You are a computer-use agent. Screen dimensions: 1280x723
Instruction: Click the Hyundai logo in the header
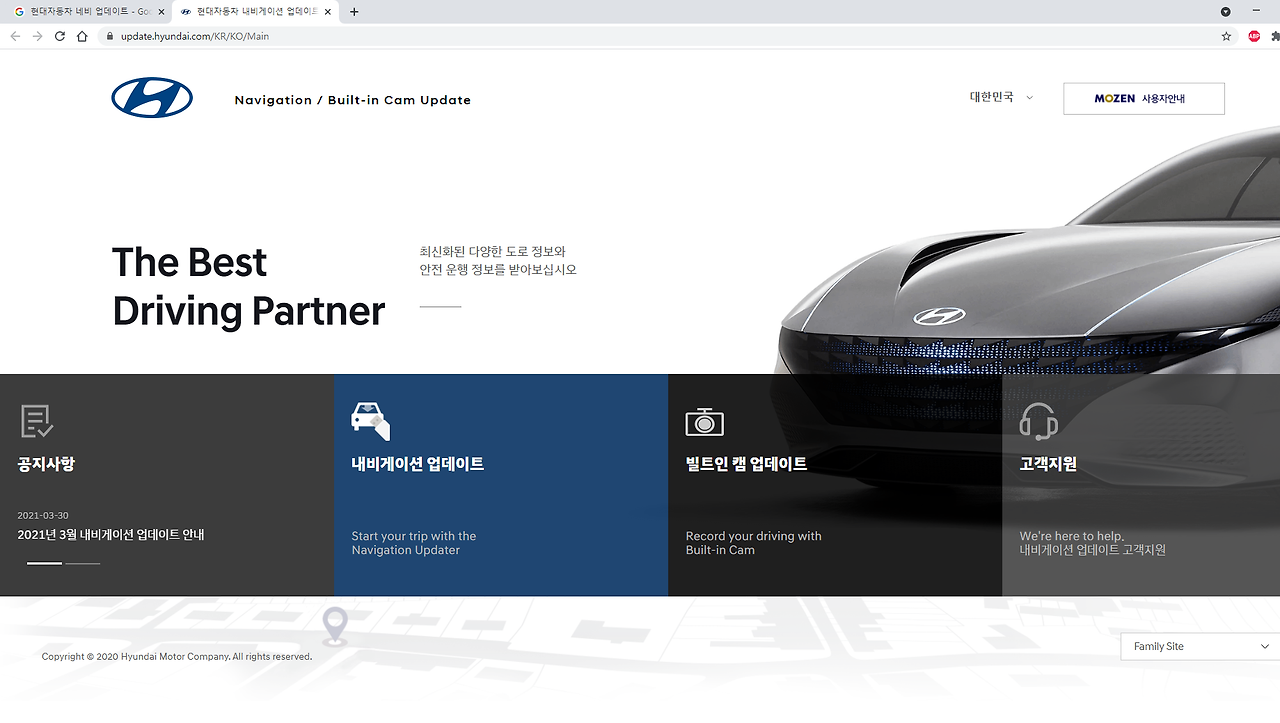151,97
